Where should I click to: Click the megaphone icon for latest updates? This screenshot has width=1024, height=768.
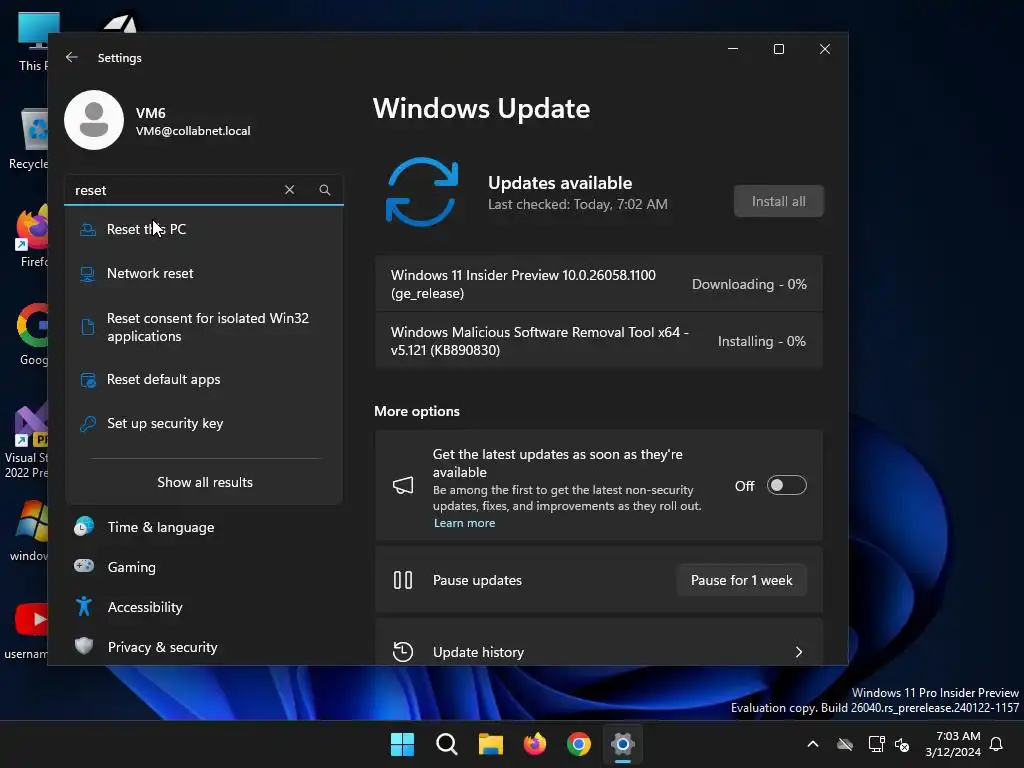[403, 485]
